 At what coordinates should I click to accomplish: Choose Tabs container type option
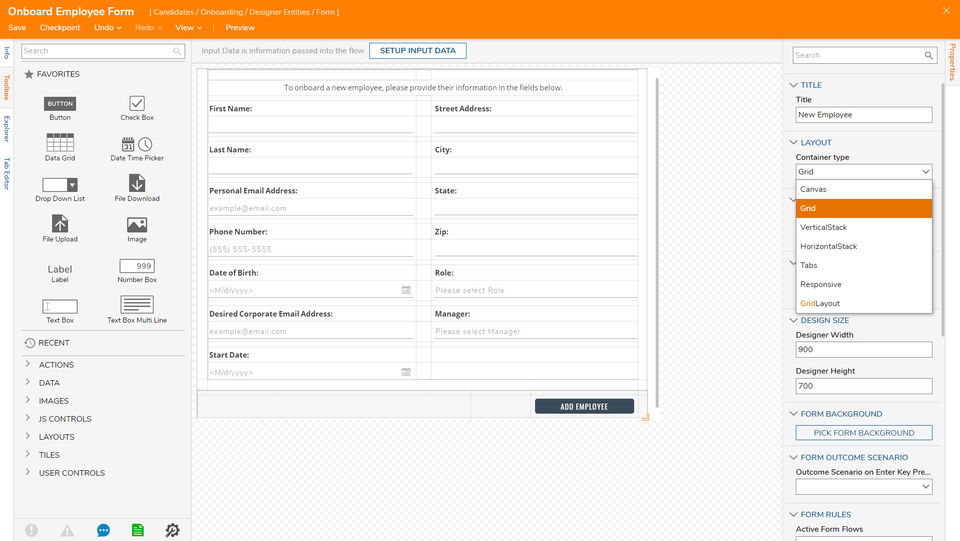pos(864,265)
